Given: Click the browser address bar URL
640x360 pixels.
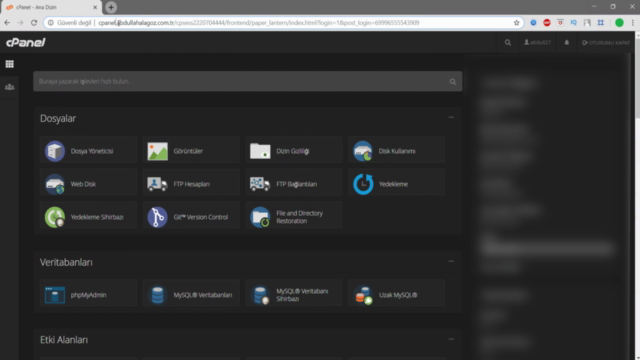Looking at the screenshot, I should [x=259, y=23].
